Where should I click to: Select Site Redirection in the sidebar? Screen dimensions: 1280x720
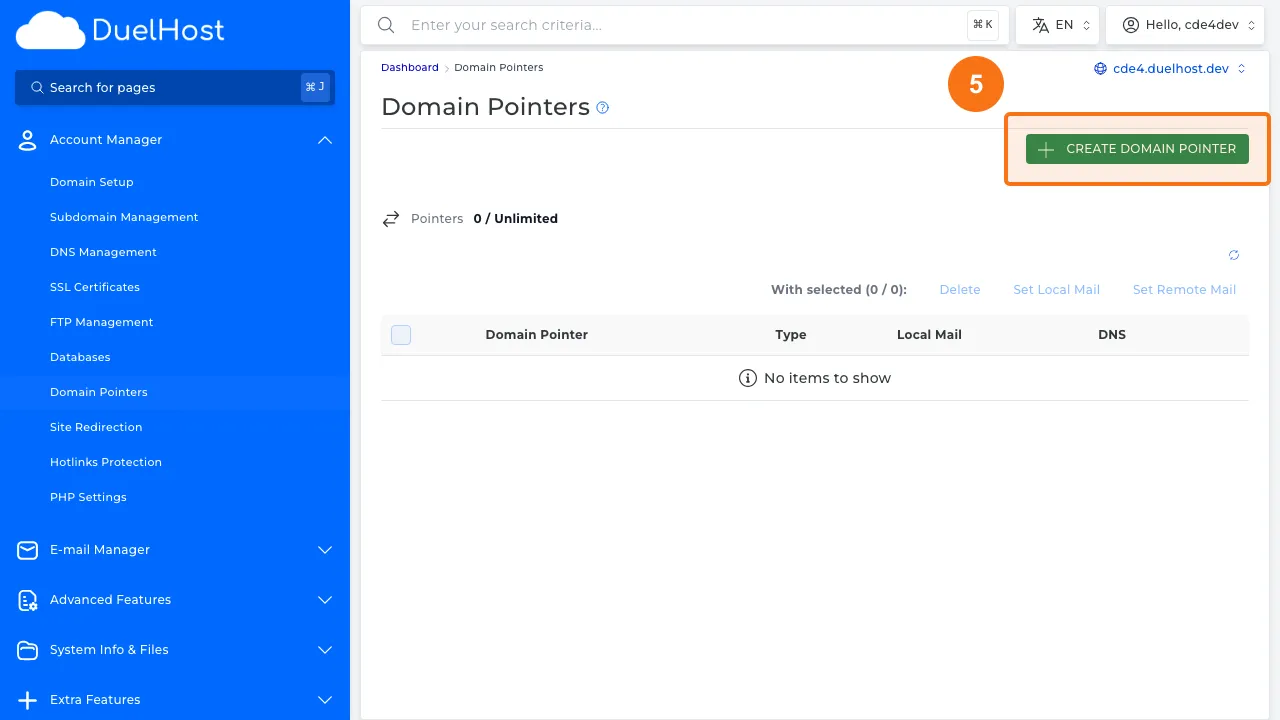point(96,427)
